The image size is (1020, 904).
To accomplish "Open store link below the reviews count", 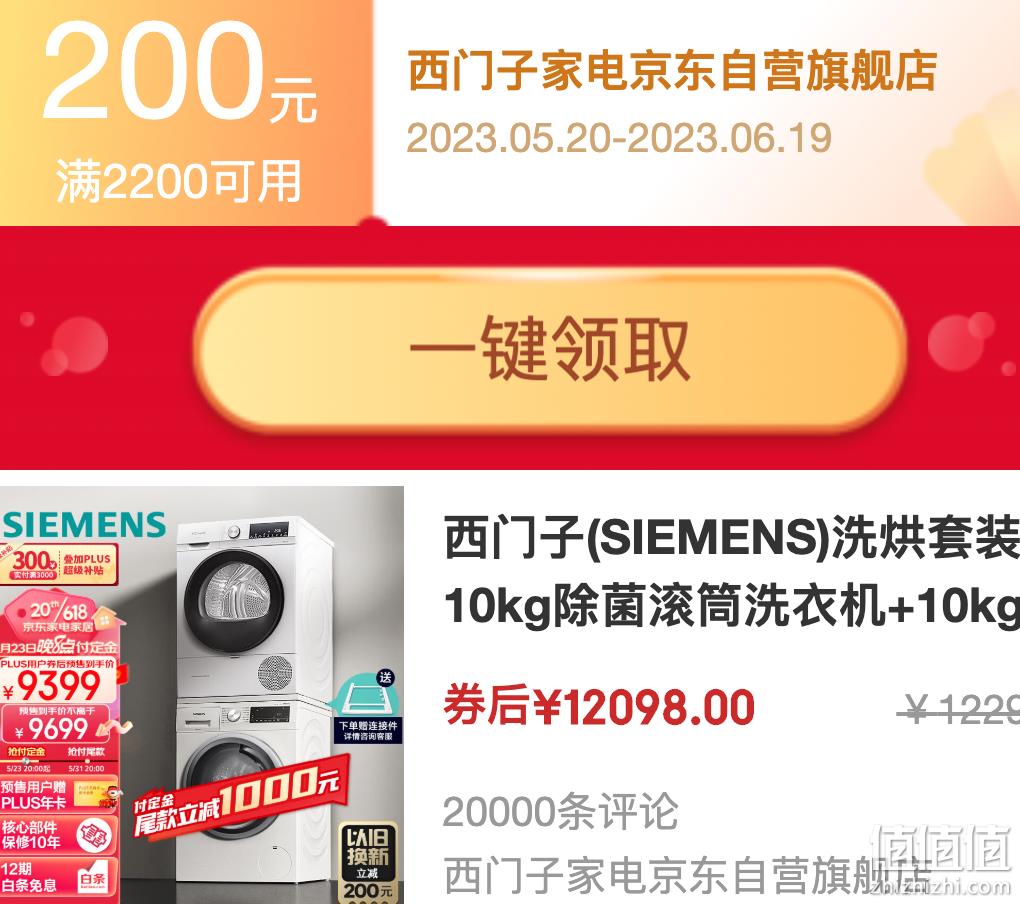I will point(688,875).
